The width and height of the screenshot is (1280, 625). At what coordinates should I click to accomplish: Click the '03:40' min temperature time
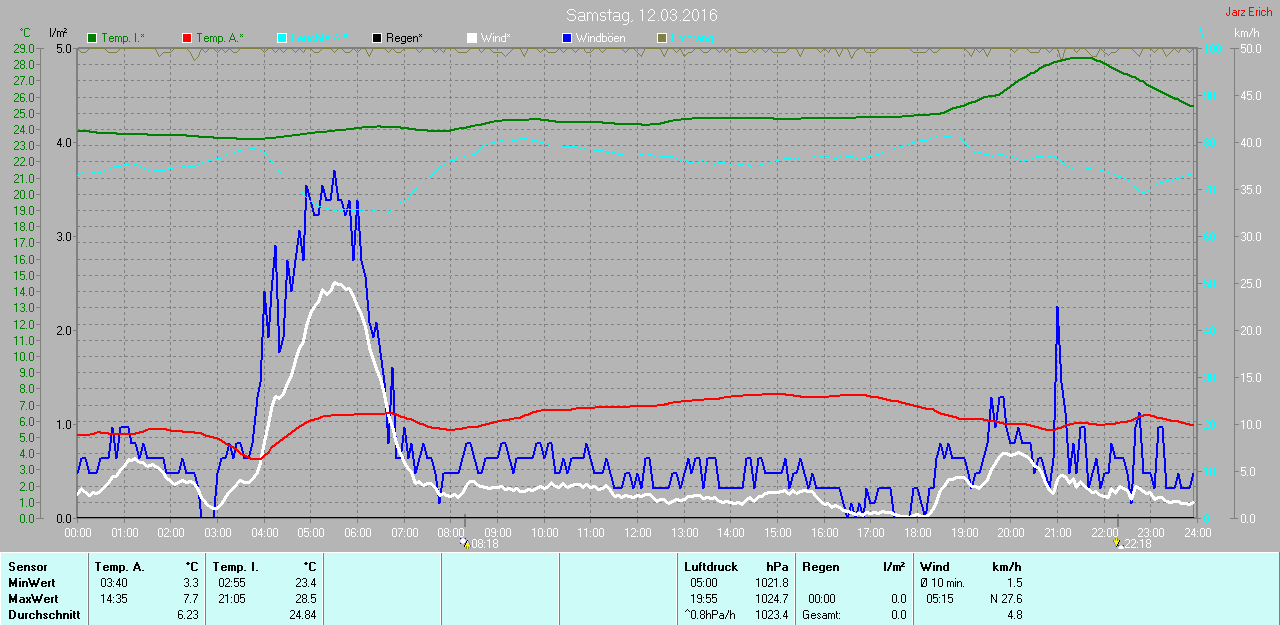[x=114, y=582]
